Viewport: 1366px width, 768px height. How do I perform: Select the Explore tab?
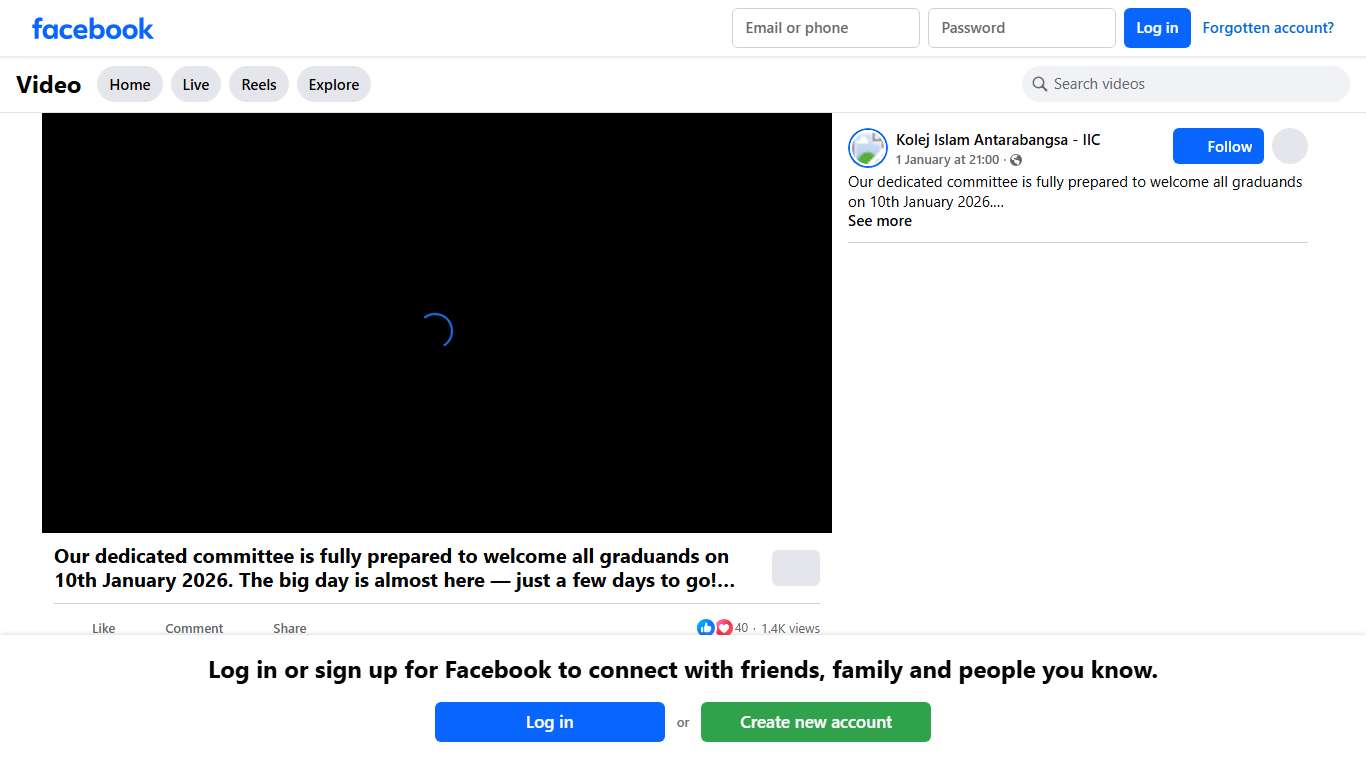coord(334,84)
